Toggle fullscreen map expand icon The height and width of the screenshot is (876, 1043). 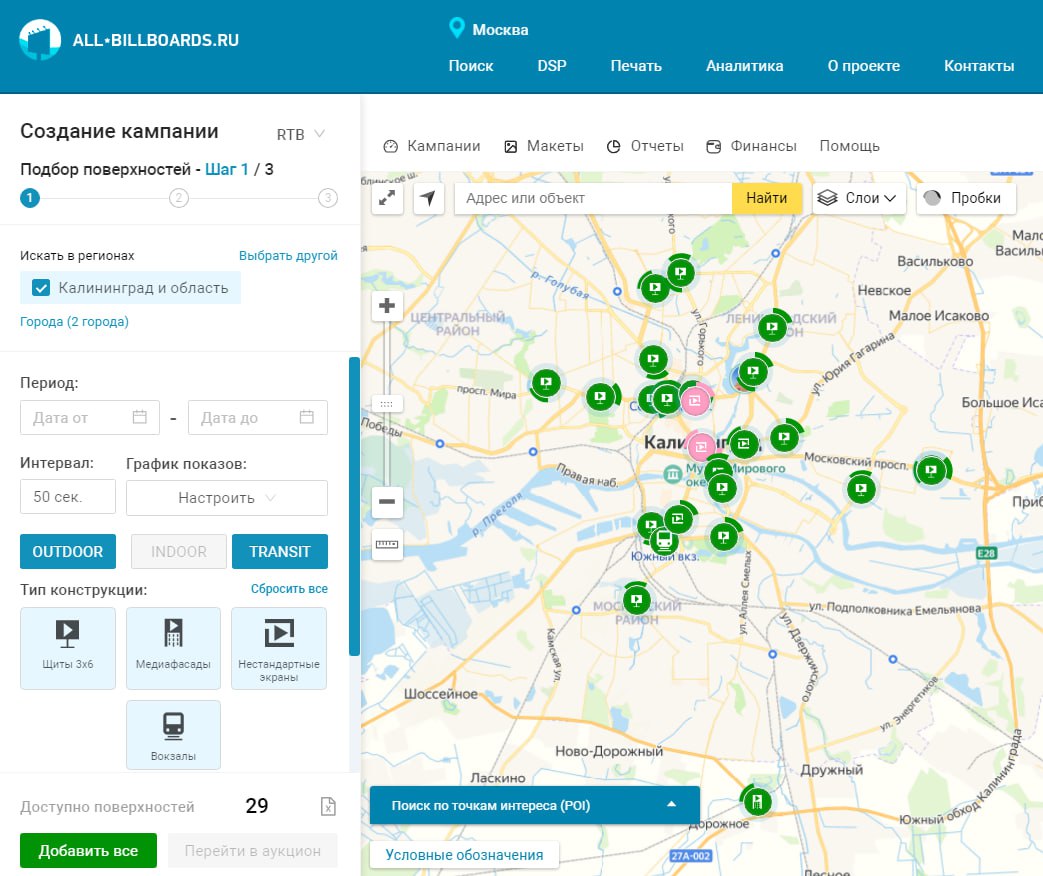(387, 198)
